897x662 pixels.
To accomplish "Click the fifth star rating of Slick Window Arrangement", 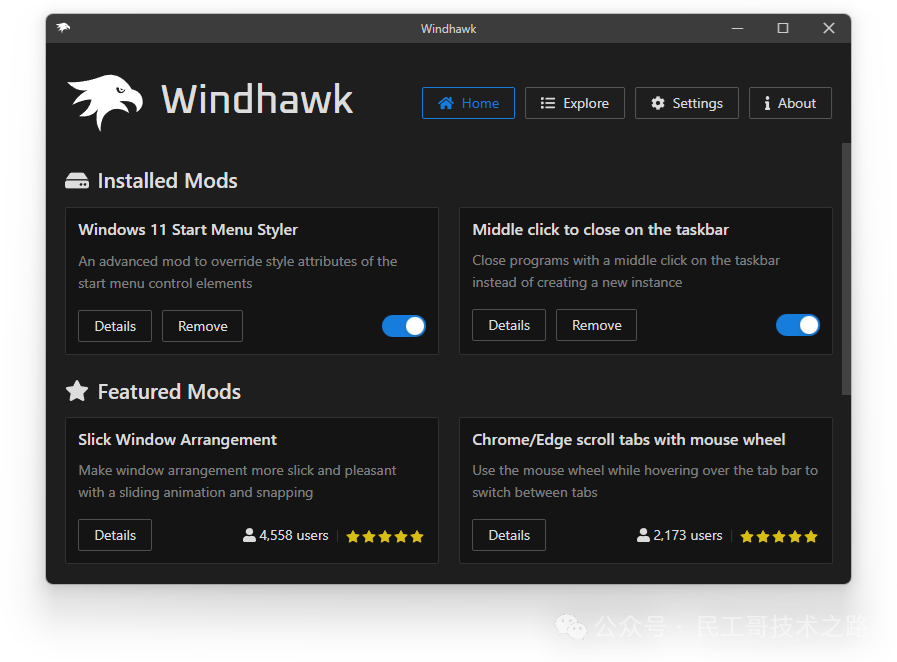I will (x=416, y=536).
